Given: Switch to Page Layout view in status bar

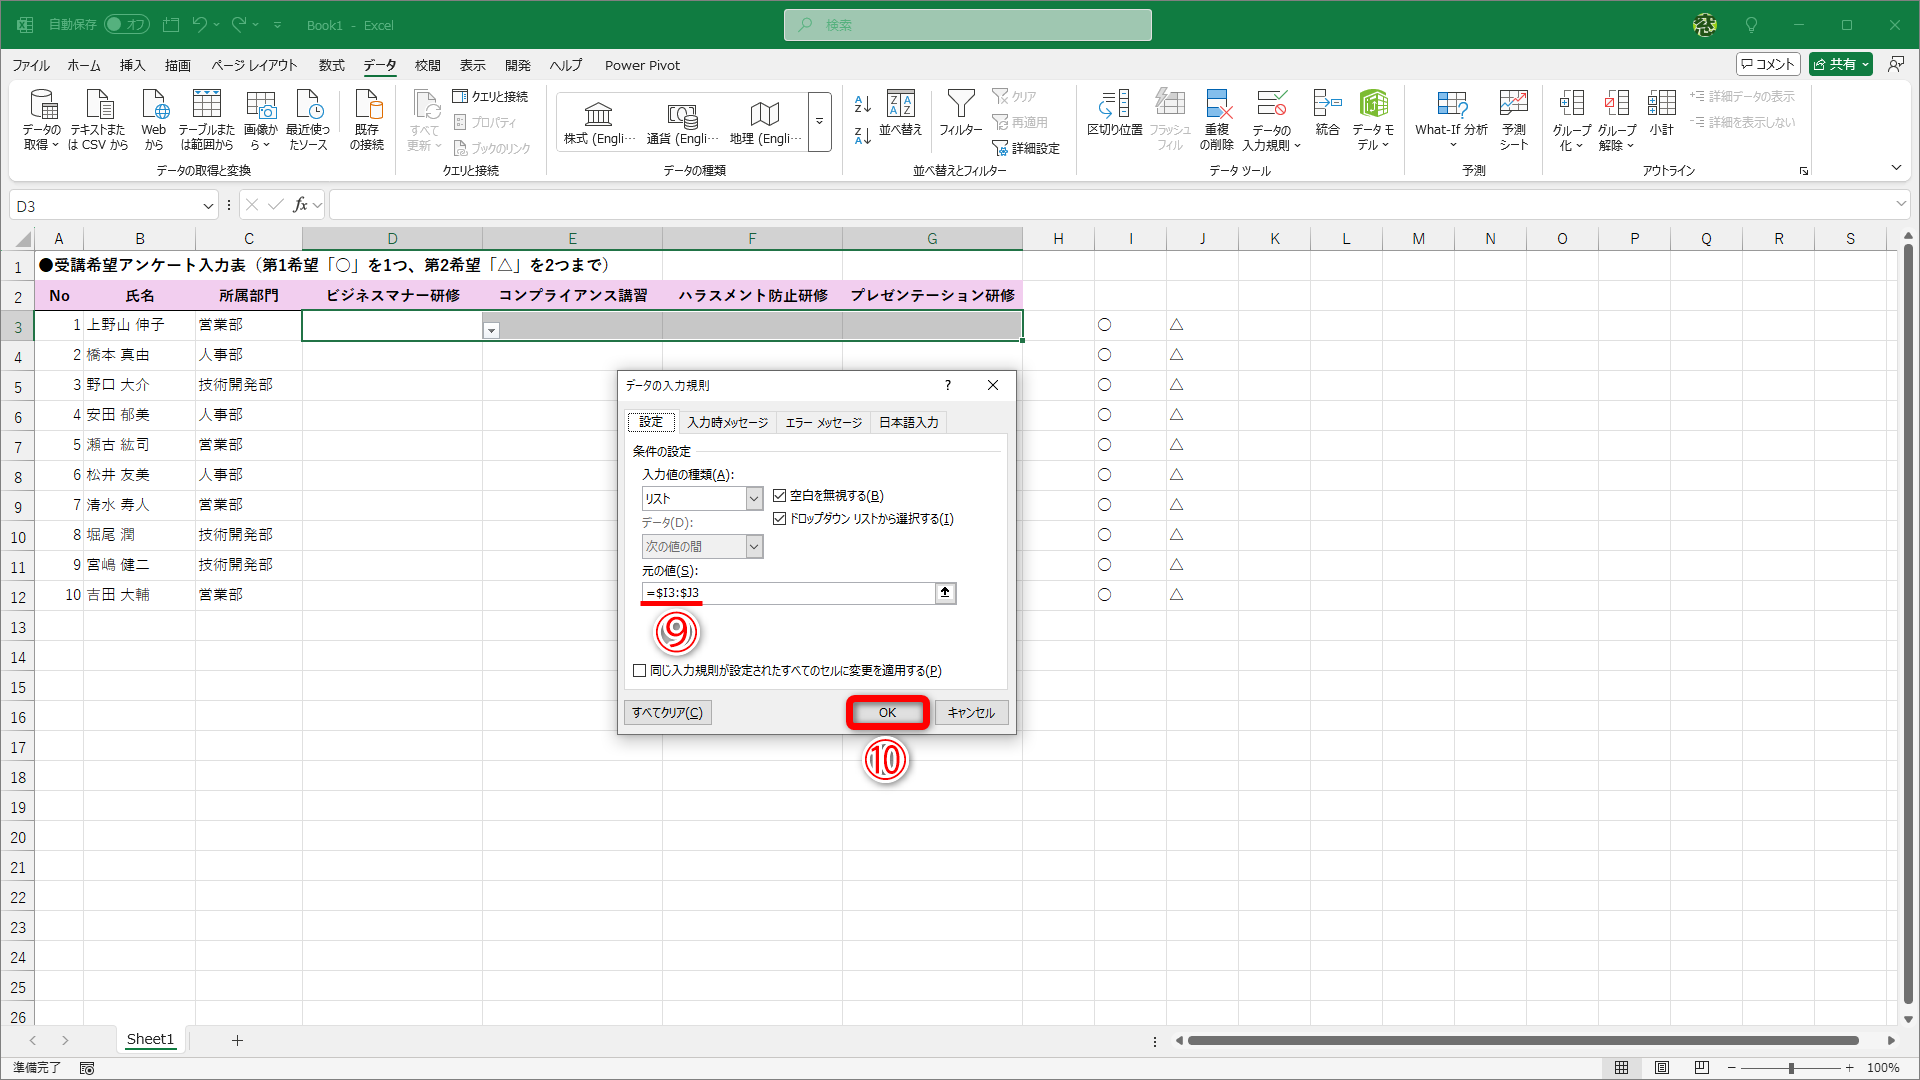Looking at the screenshot, I should (x=1662, y=1068).
